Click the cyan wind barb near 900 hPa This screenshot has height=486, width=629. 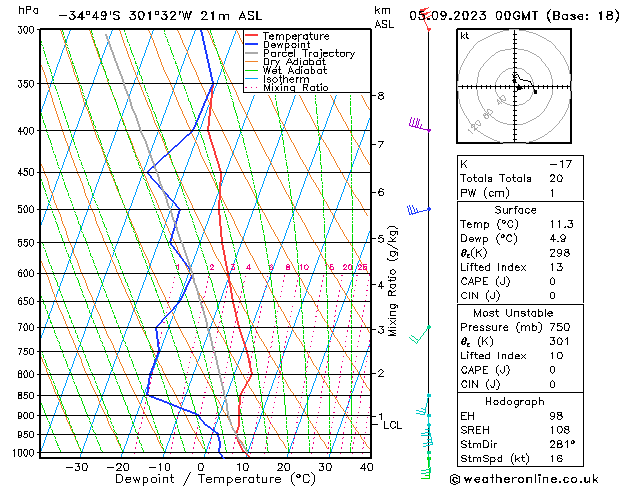(x=423, y=411)
